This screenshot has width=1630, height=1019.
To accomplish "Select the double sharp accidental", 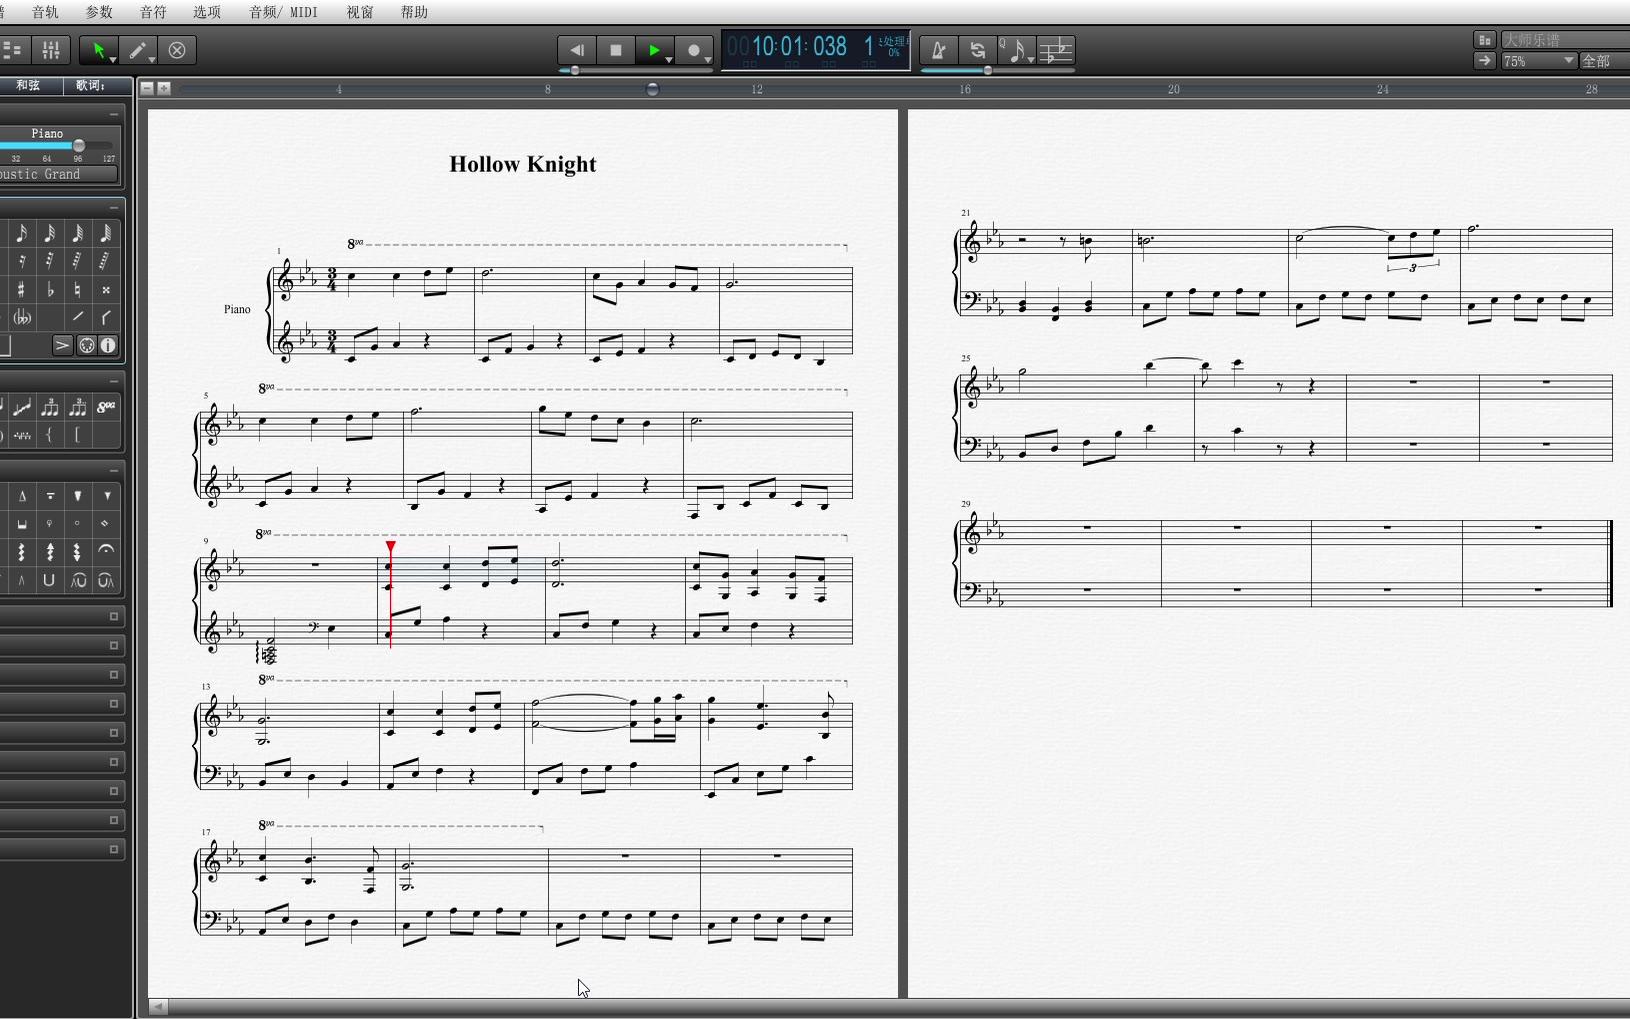I will pos(105,290).
